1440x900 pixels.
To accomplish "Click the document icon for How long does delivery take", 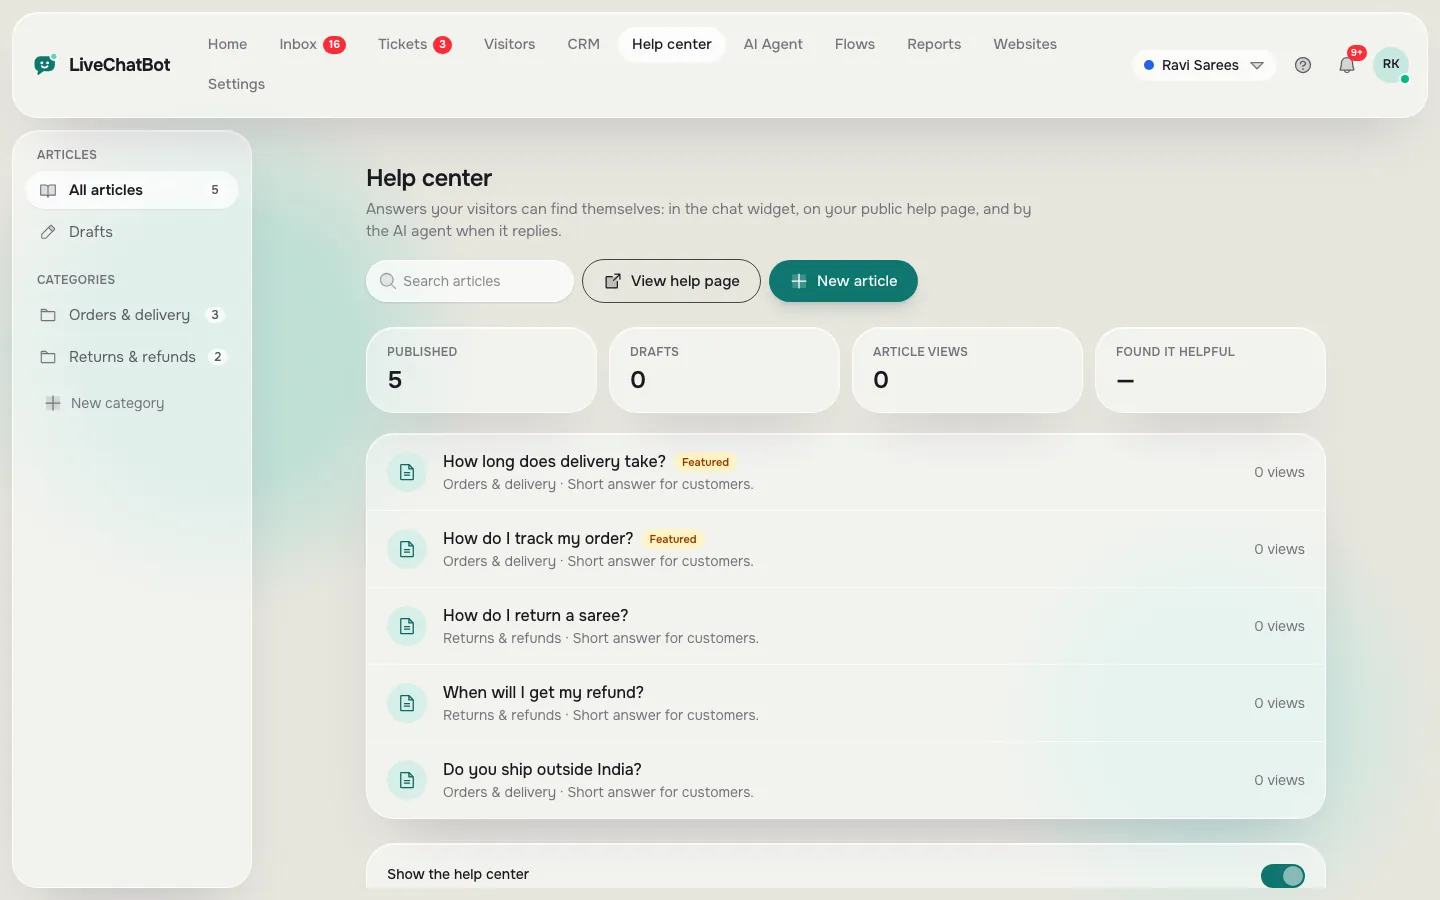I will (x=407, y=472).
